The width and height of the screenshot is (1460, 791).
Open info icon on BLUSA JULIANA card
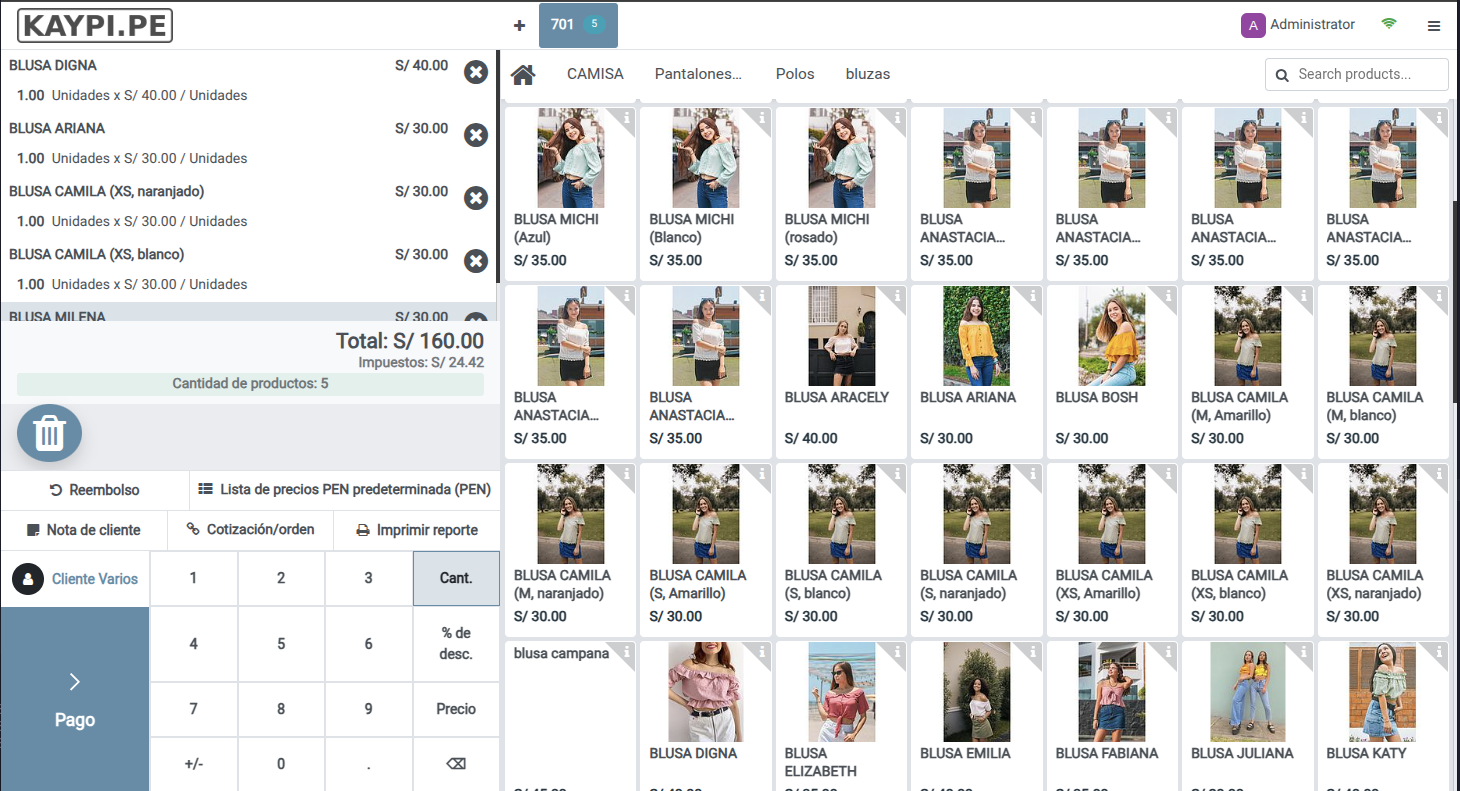tap(1304, 651)
